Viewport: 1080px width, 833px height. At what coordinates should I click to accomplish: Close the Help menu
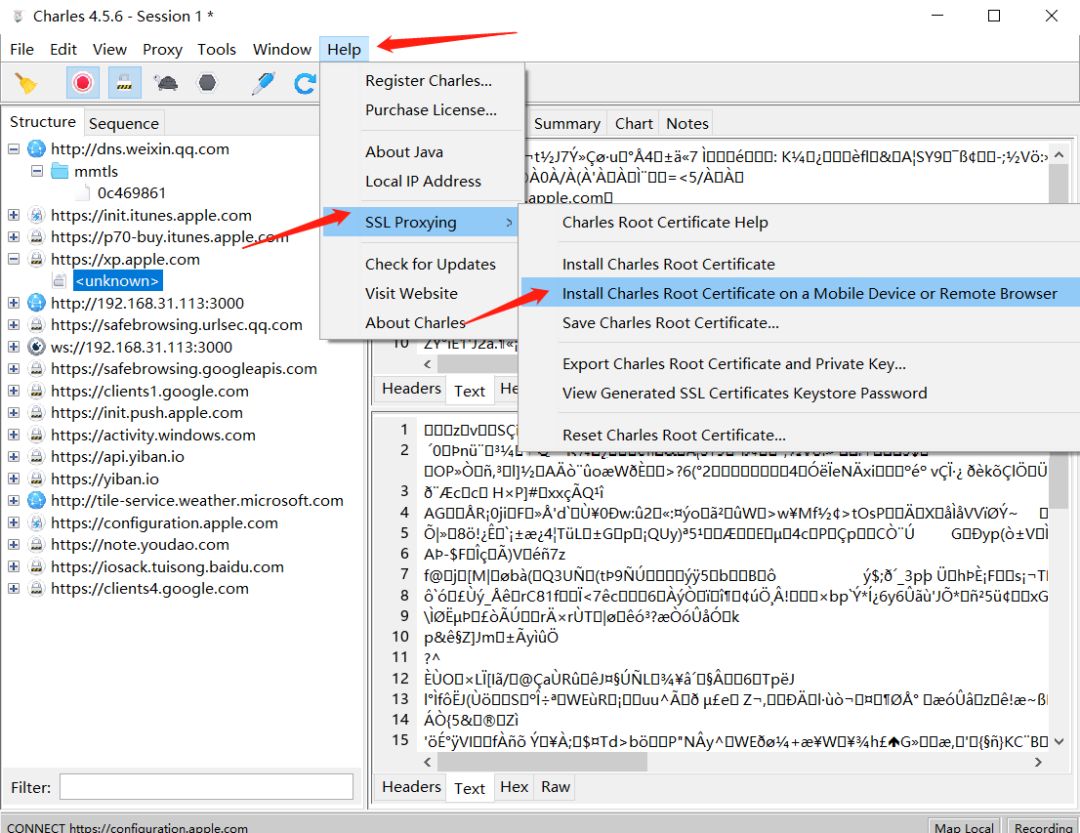coord(344,50)
